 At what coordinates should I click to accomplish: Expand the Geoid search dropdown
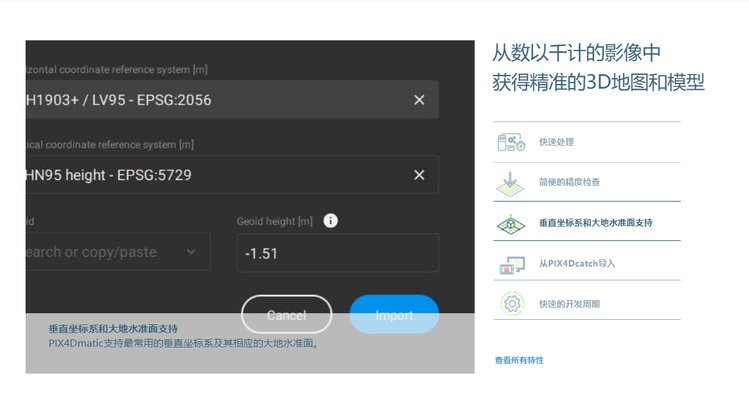coord(191,252)
